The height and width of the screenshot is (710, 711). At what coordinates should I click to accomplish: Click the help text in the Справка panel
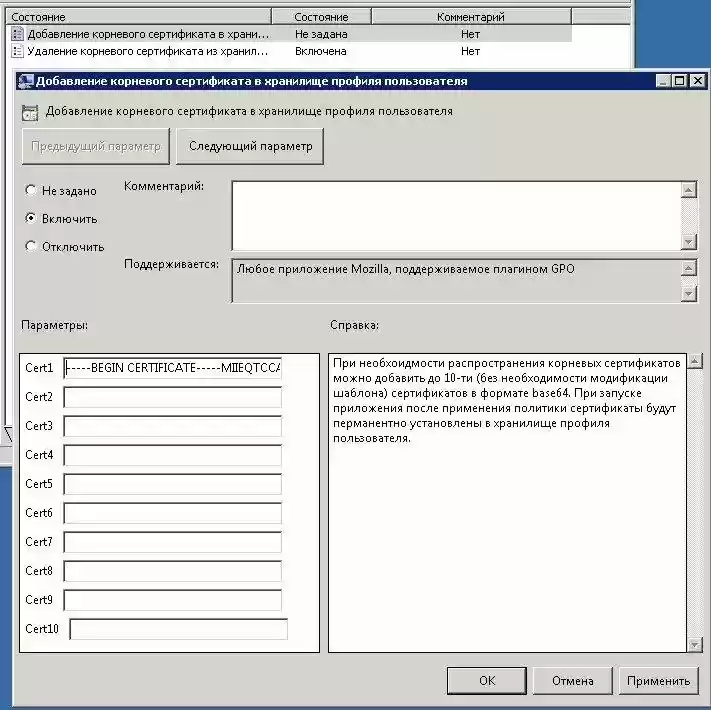[506, 400]
